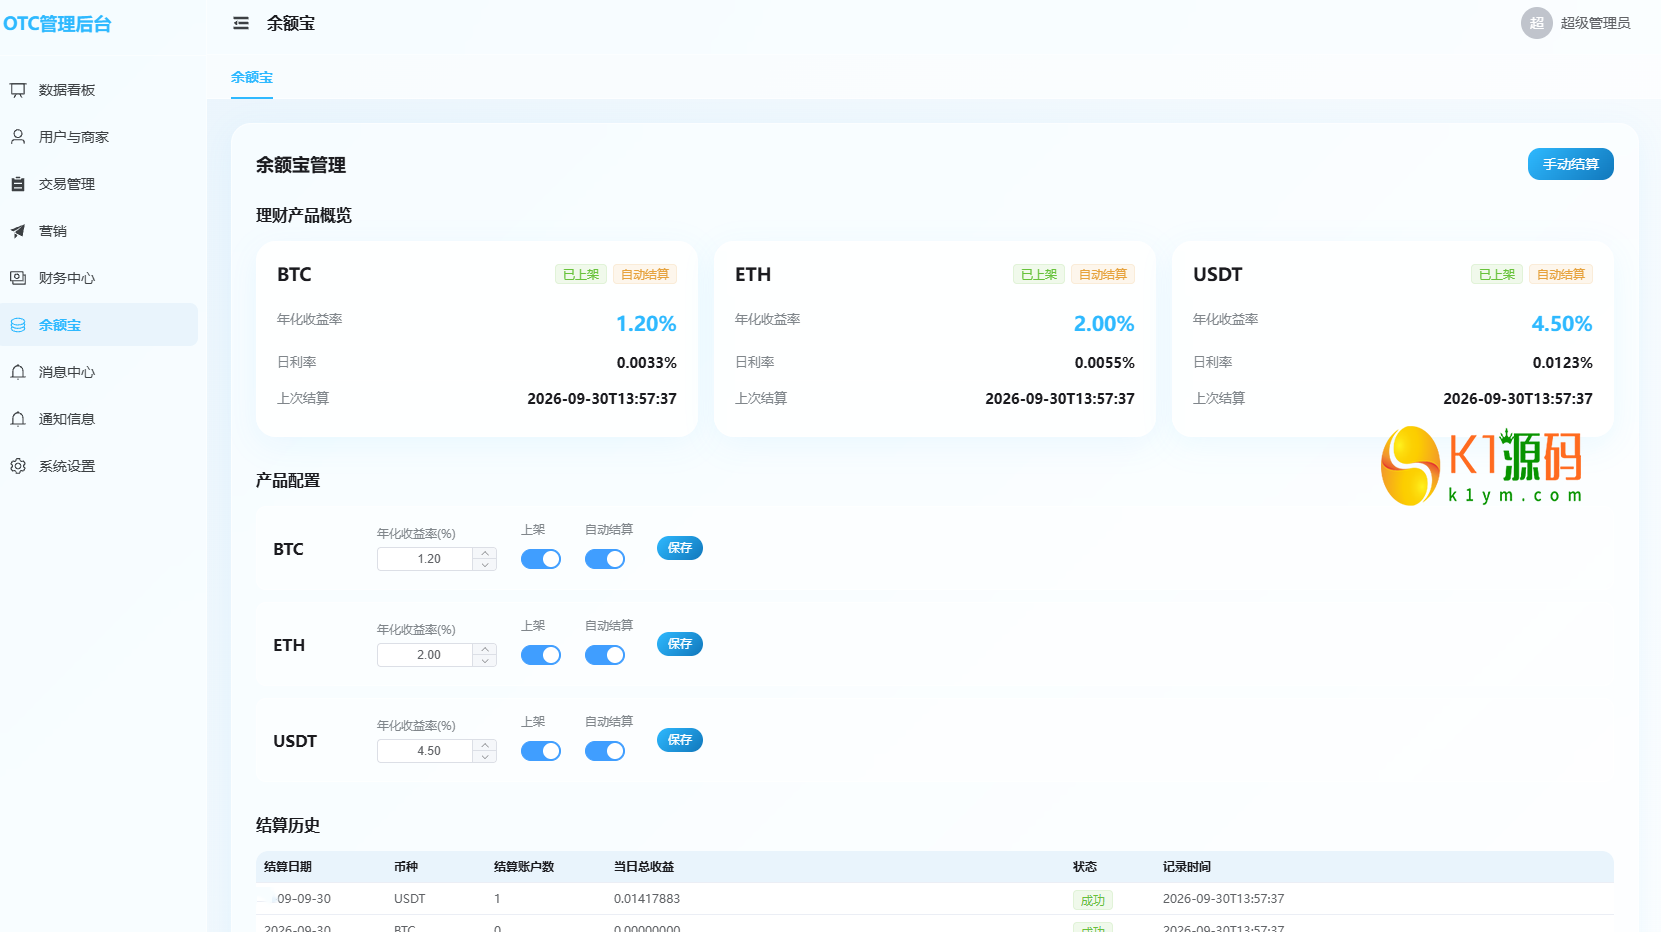Toggle USDT 自动结算 switch
The width and height of the screenshot is (1661, 932).
click(x=605, y=751)
